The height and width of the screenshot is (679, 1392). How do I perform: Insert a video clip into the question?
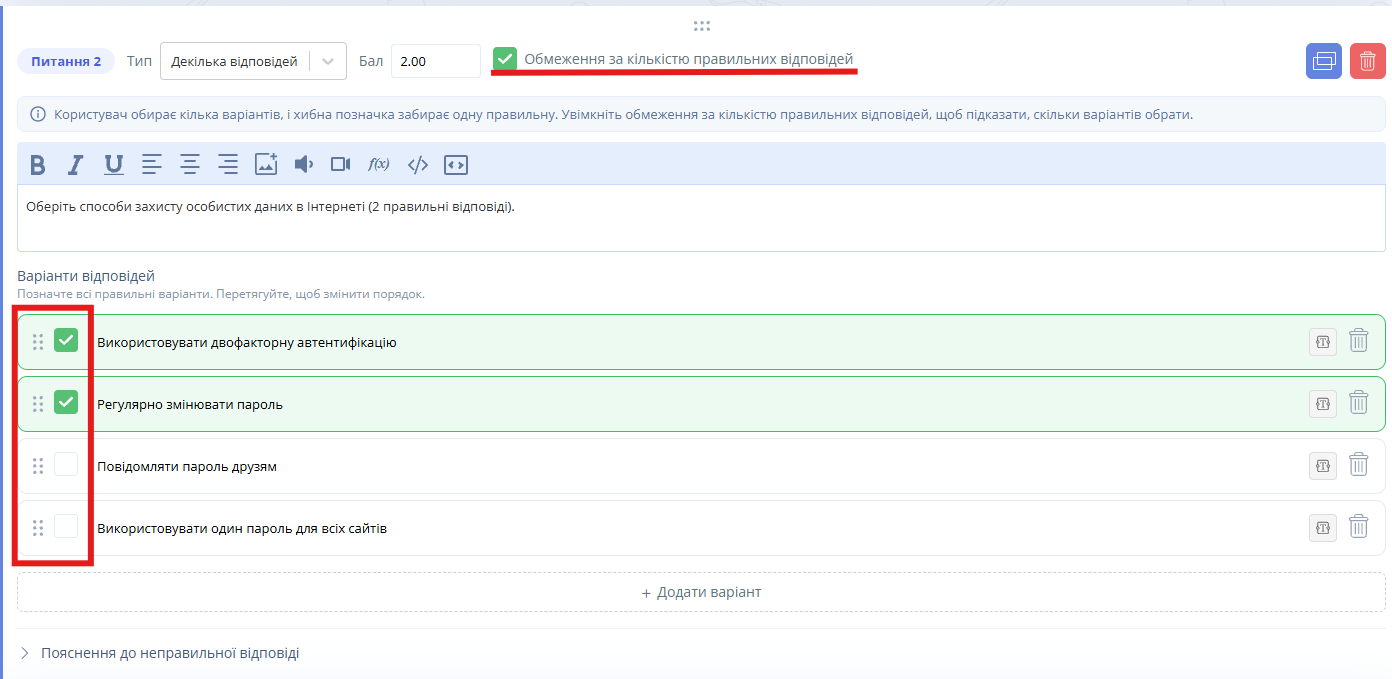click(x=341, y=165)
